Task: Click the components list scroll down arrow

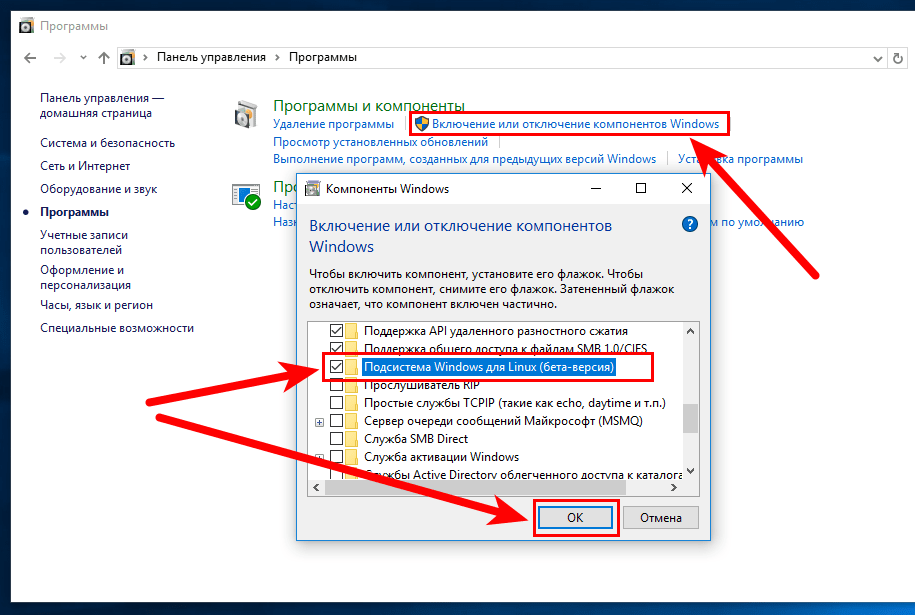Action: pyautogui.click(x=690, y=471)
